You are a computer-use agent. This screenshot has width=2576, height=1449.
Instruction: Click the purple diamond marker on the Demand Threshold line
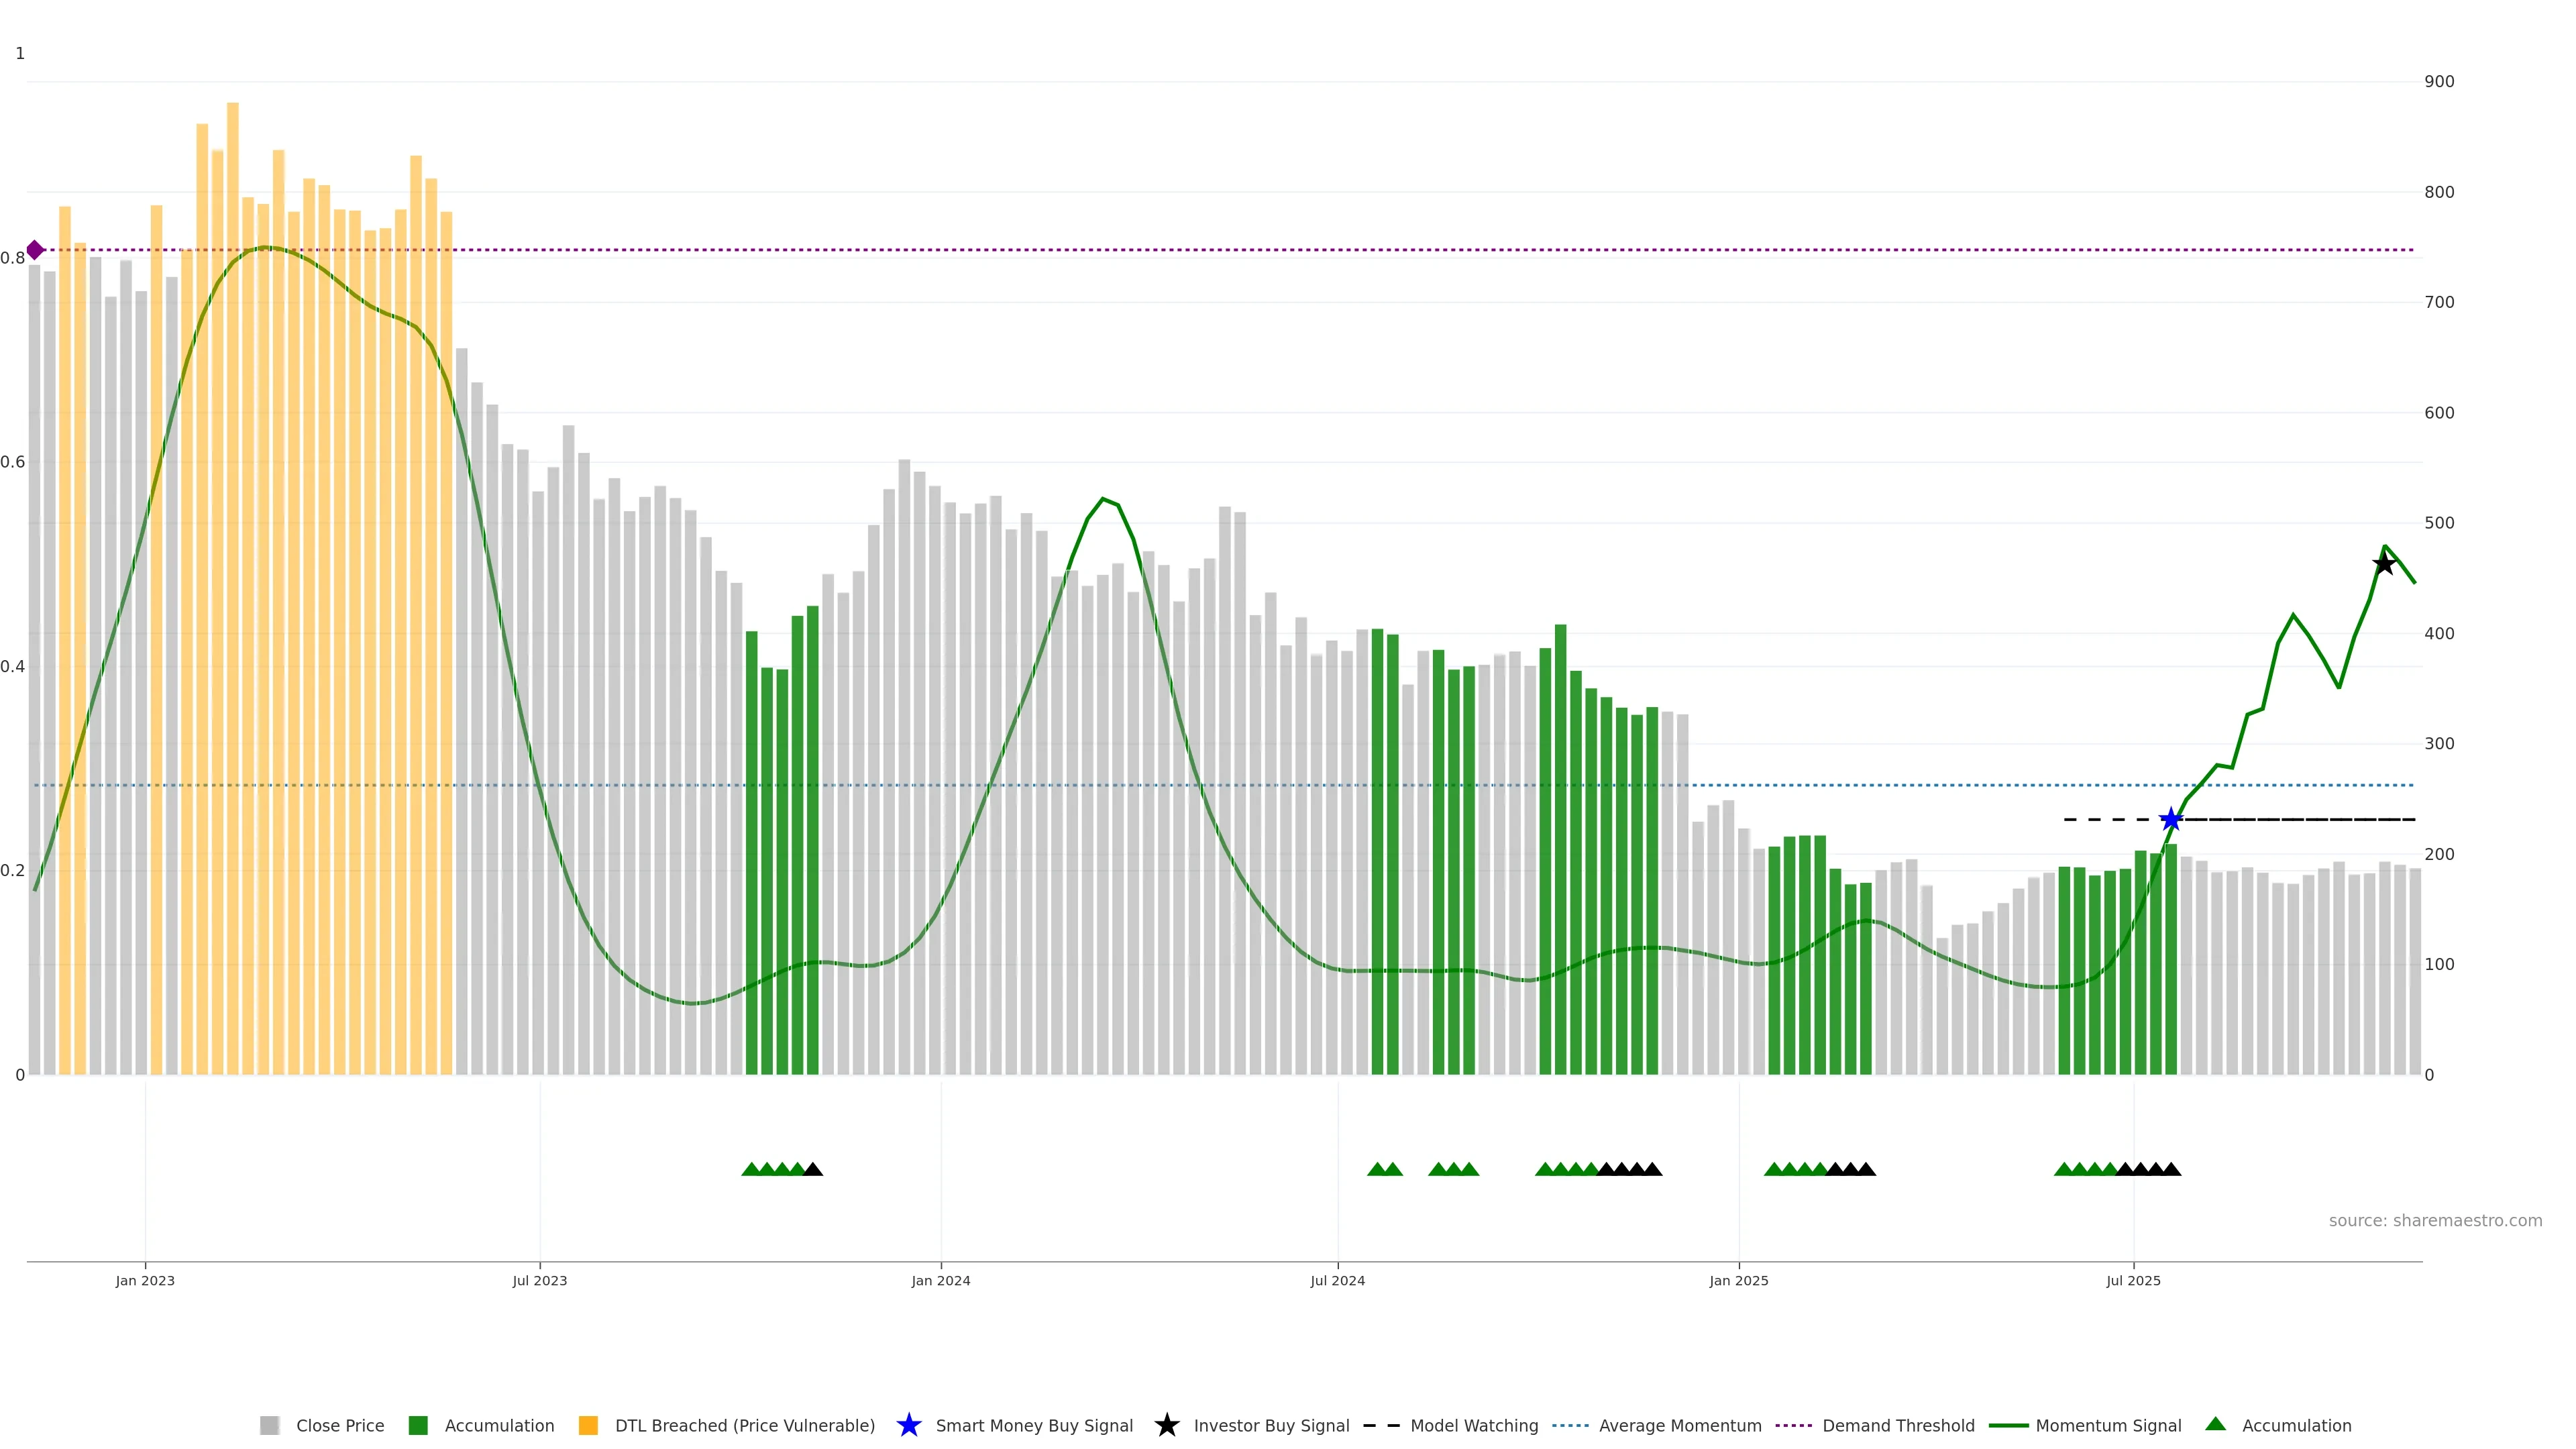point(35,250)
